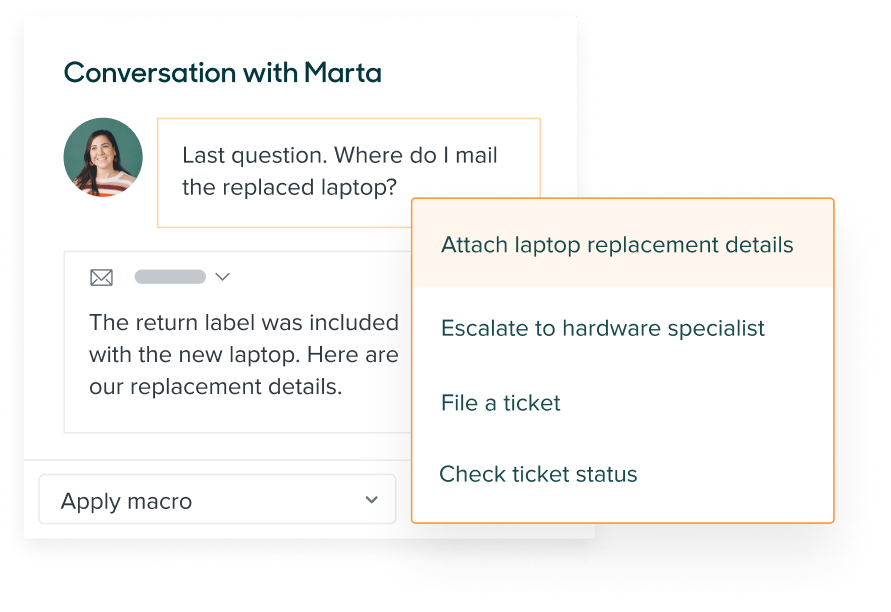Click Marta's profile avatar photo
Screen dimensions: 891x612
(103, 158)
